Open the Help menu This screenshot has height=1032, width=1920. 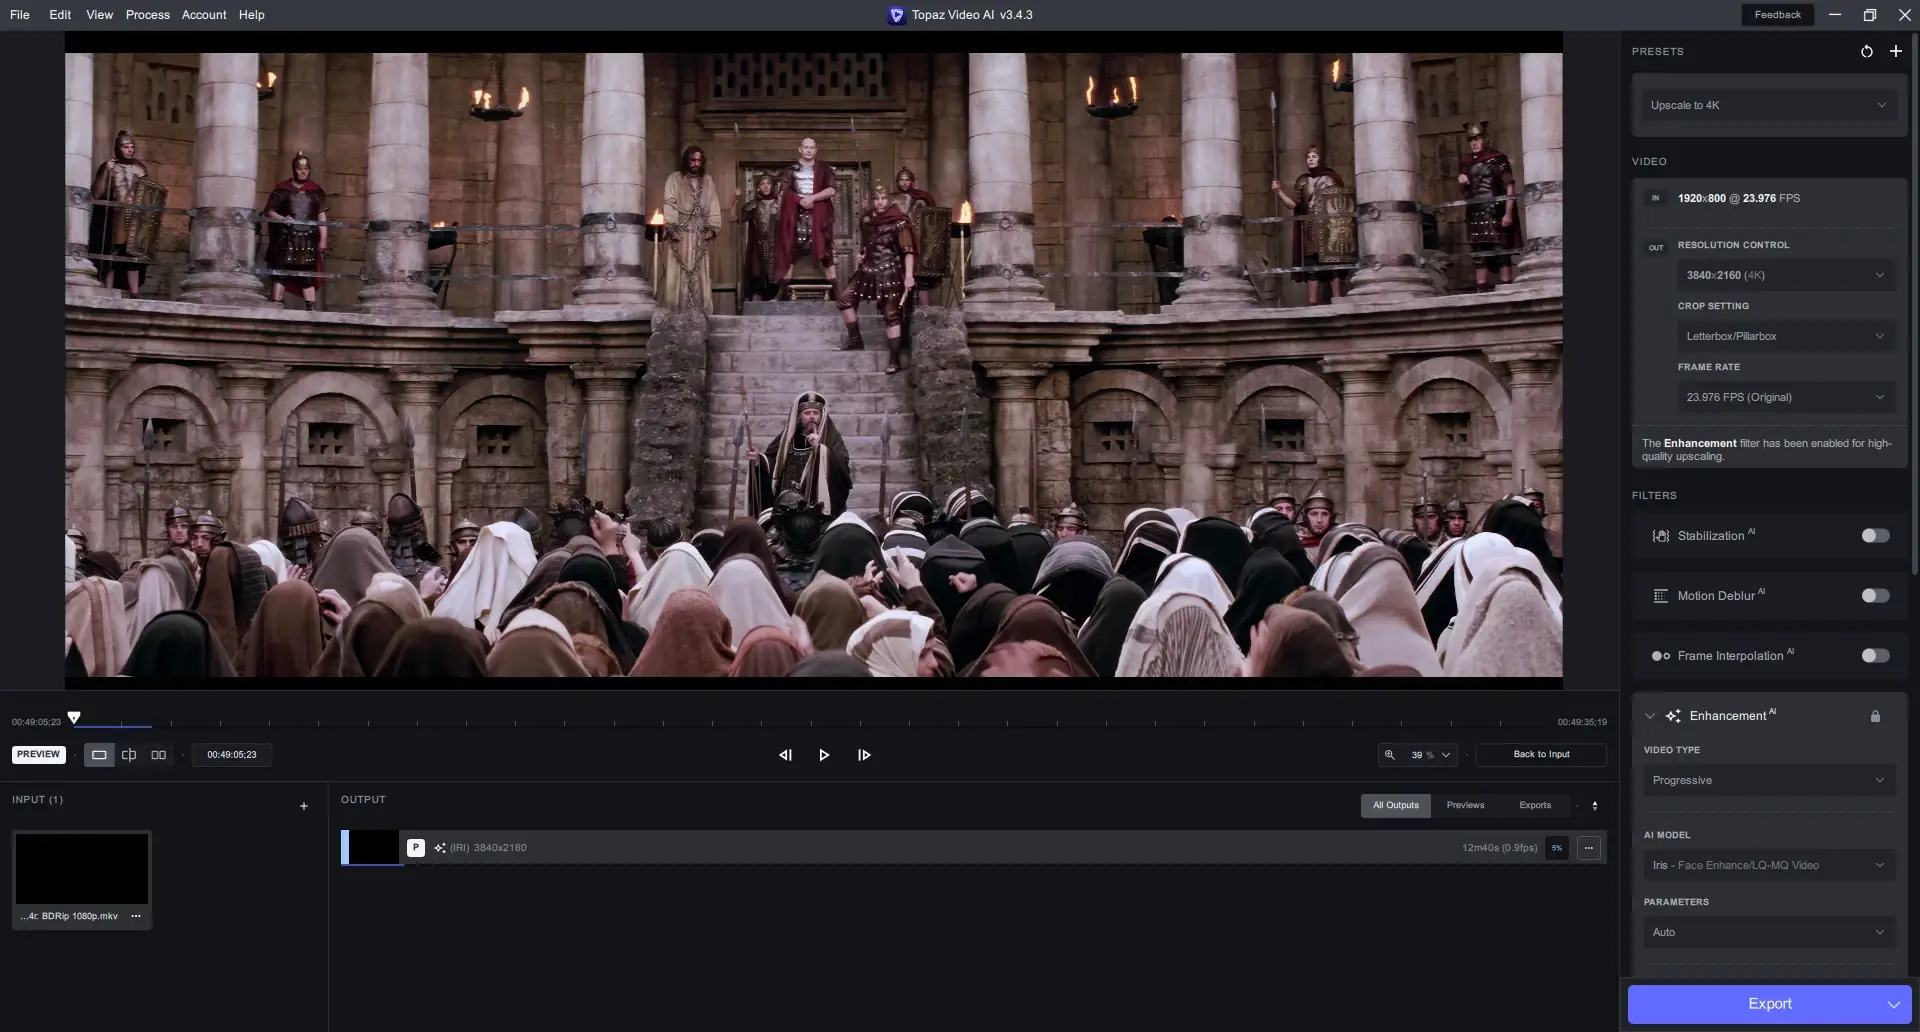pos(252,15)
